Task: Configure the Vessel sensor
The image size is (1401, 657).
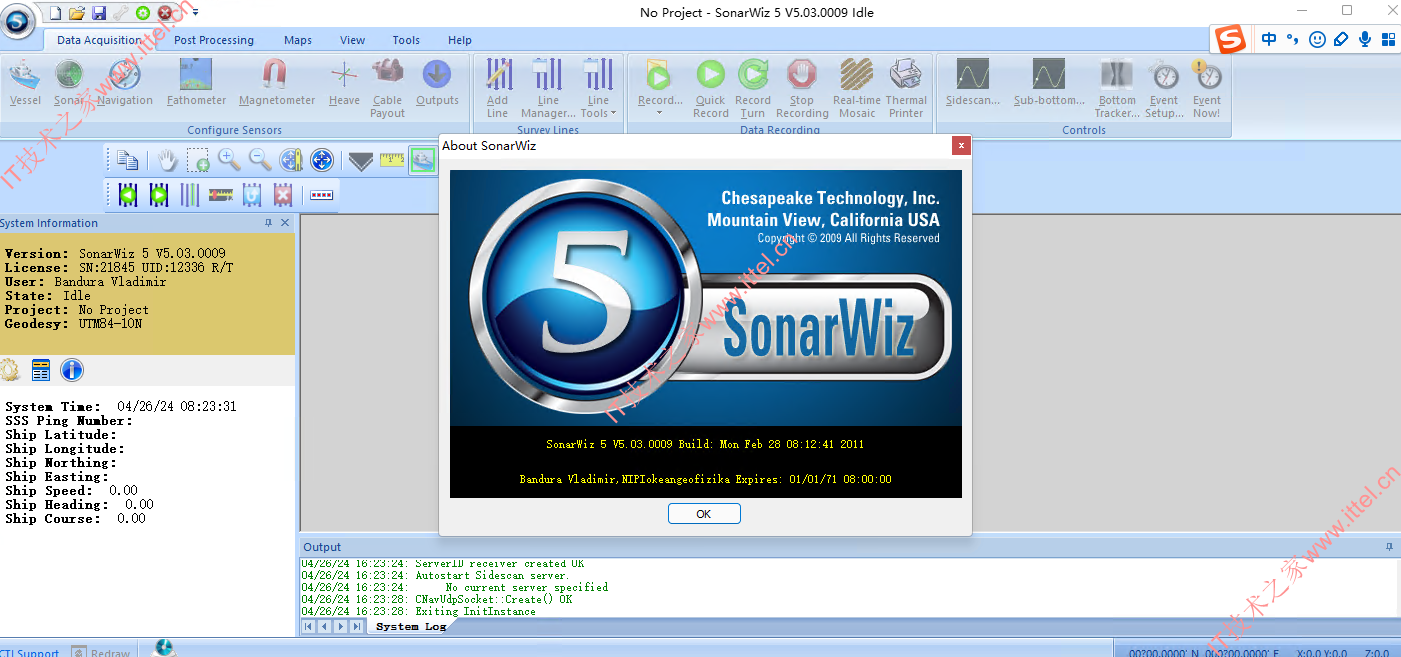Action: (x=25, y=83)
